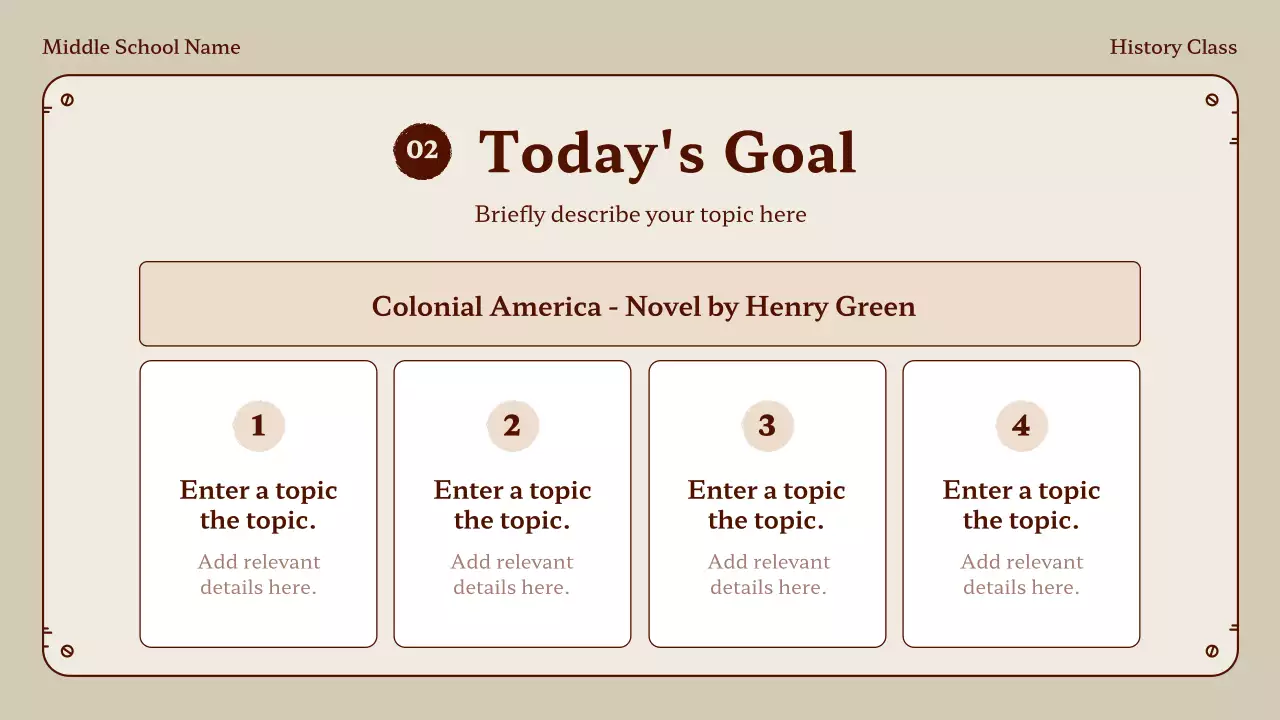Edit the topic heading in card 2
The height and width of the screenshot is (720, 1280).
[512, 505]
